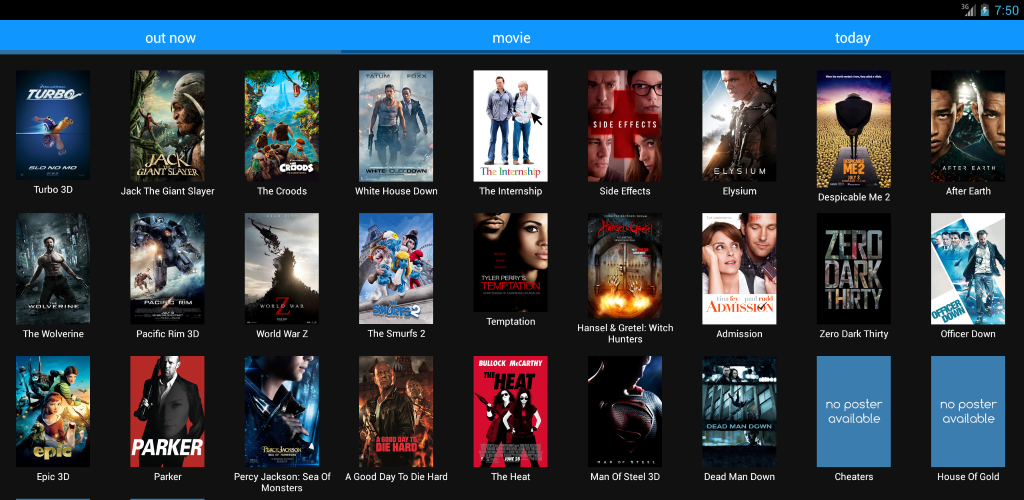
Task: Click 'Percy Jackson: Sea Of Monsters' title text
Action: (281, 482)
